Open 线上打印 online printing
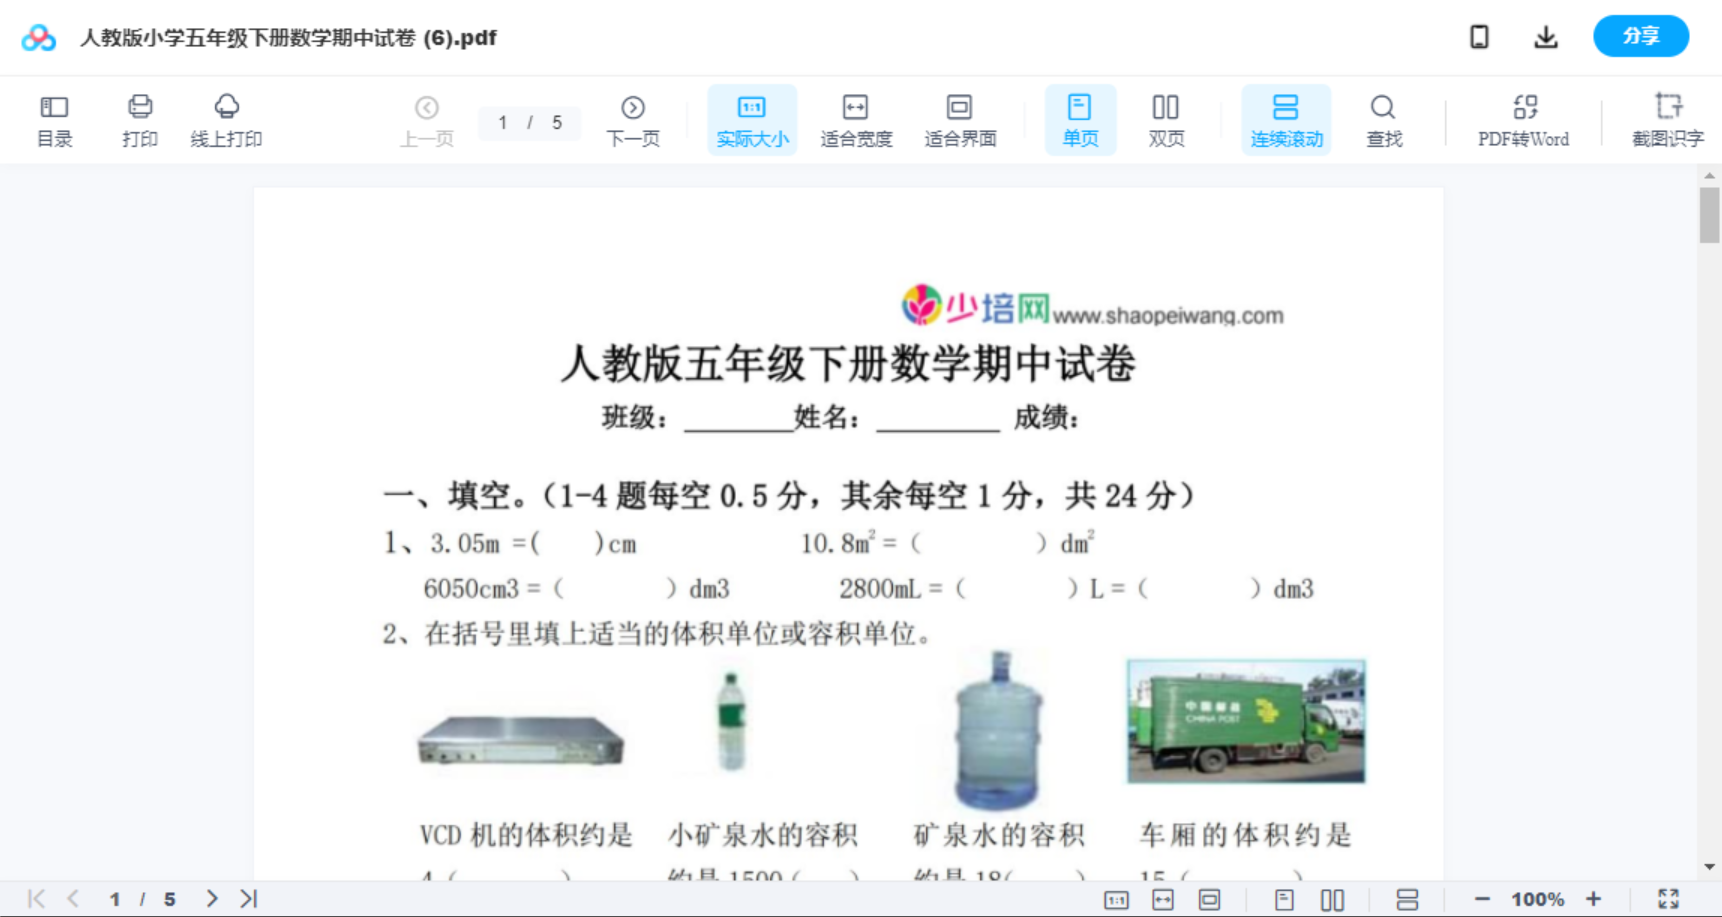 click(226, 119)
